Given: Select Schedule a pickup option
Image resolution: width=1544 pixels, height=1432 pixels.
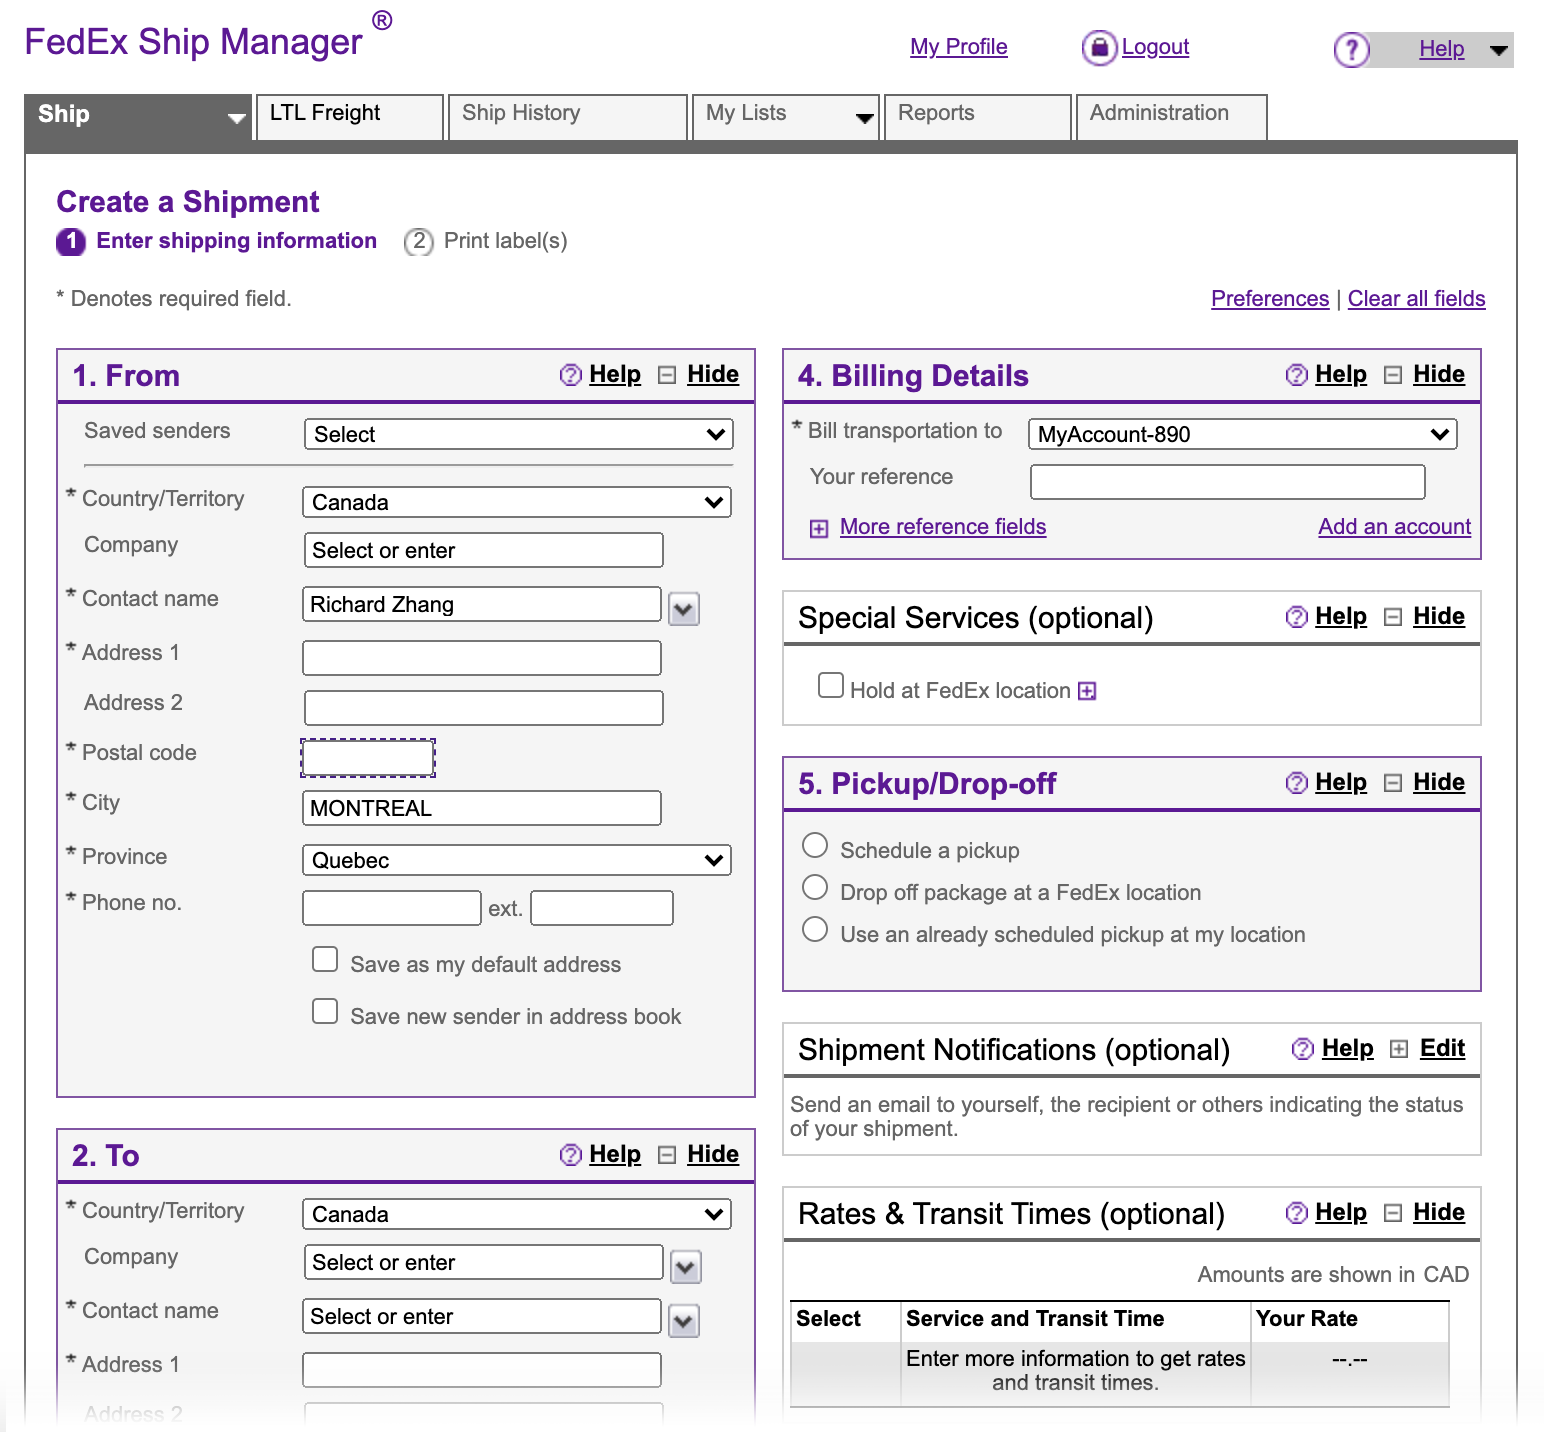Looking at the screenshot, I should coord(815,846).
